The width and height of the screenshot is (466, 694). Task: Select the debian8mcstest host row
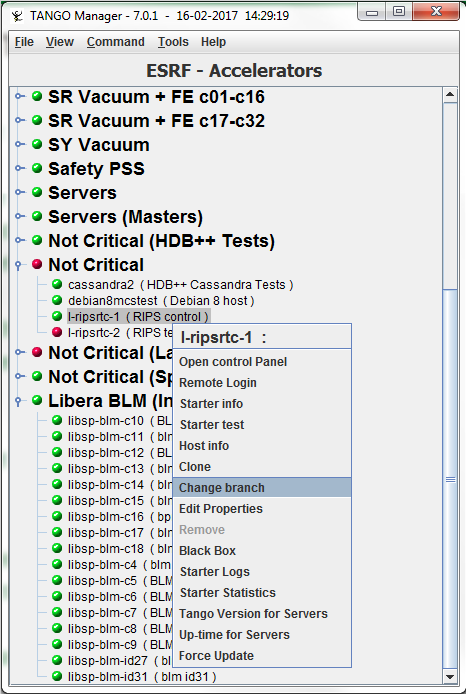tap(161, 301)
